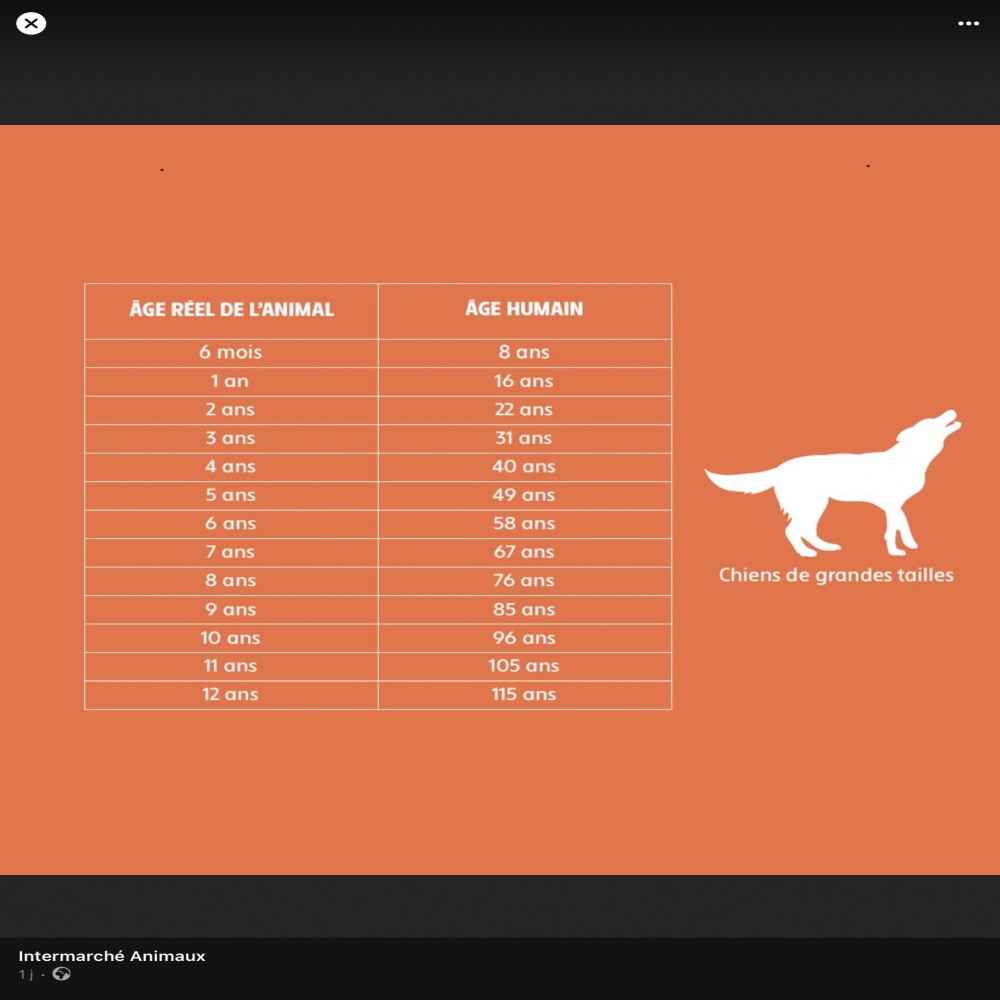
Task: Select the '31 ans' table cell
Action: (525, 439)
